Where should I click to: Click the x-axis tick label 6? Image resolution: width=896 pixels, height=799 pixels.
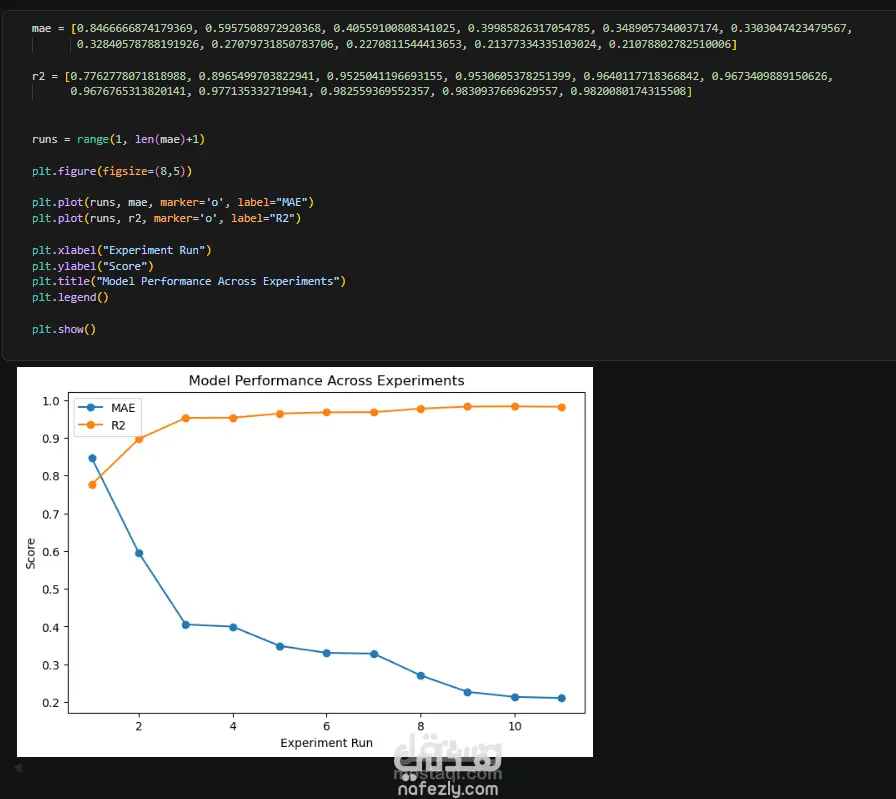[x=327, y=726]
